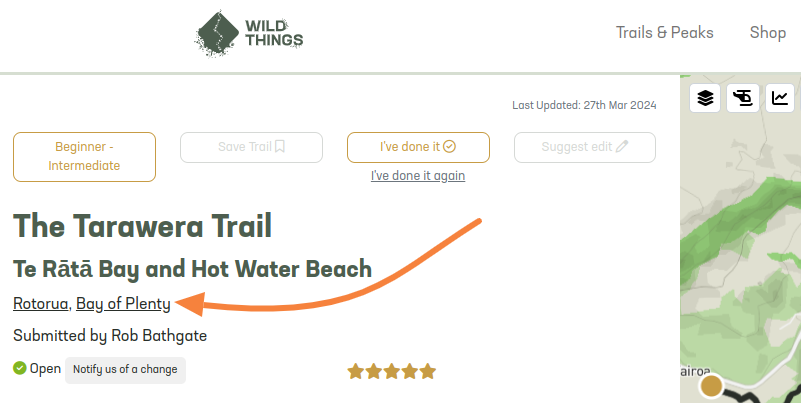Viewport: 801px width, 403px height.
Task: Click the green Open status icon
Action: pyautogui.click(x=19, y=368)
